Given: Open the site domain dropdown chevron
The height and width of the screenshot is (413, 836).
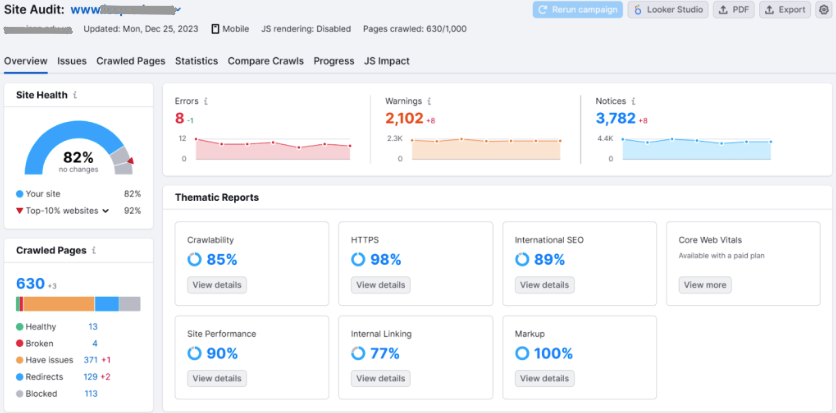Looking at the screenshot, I should click(178, 11).
